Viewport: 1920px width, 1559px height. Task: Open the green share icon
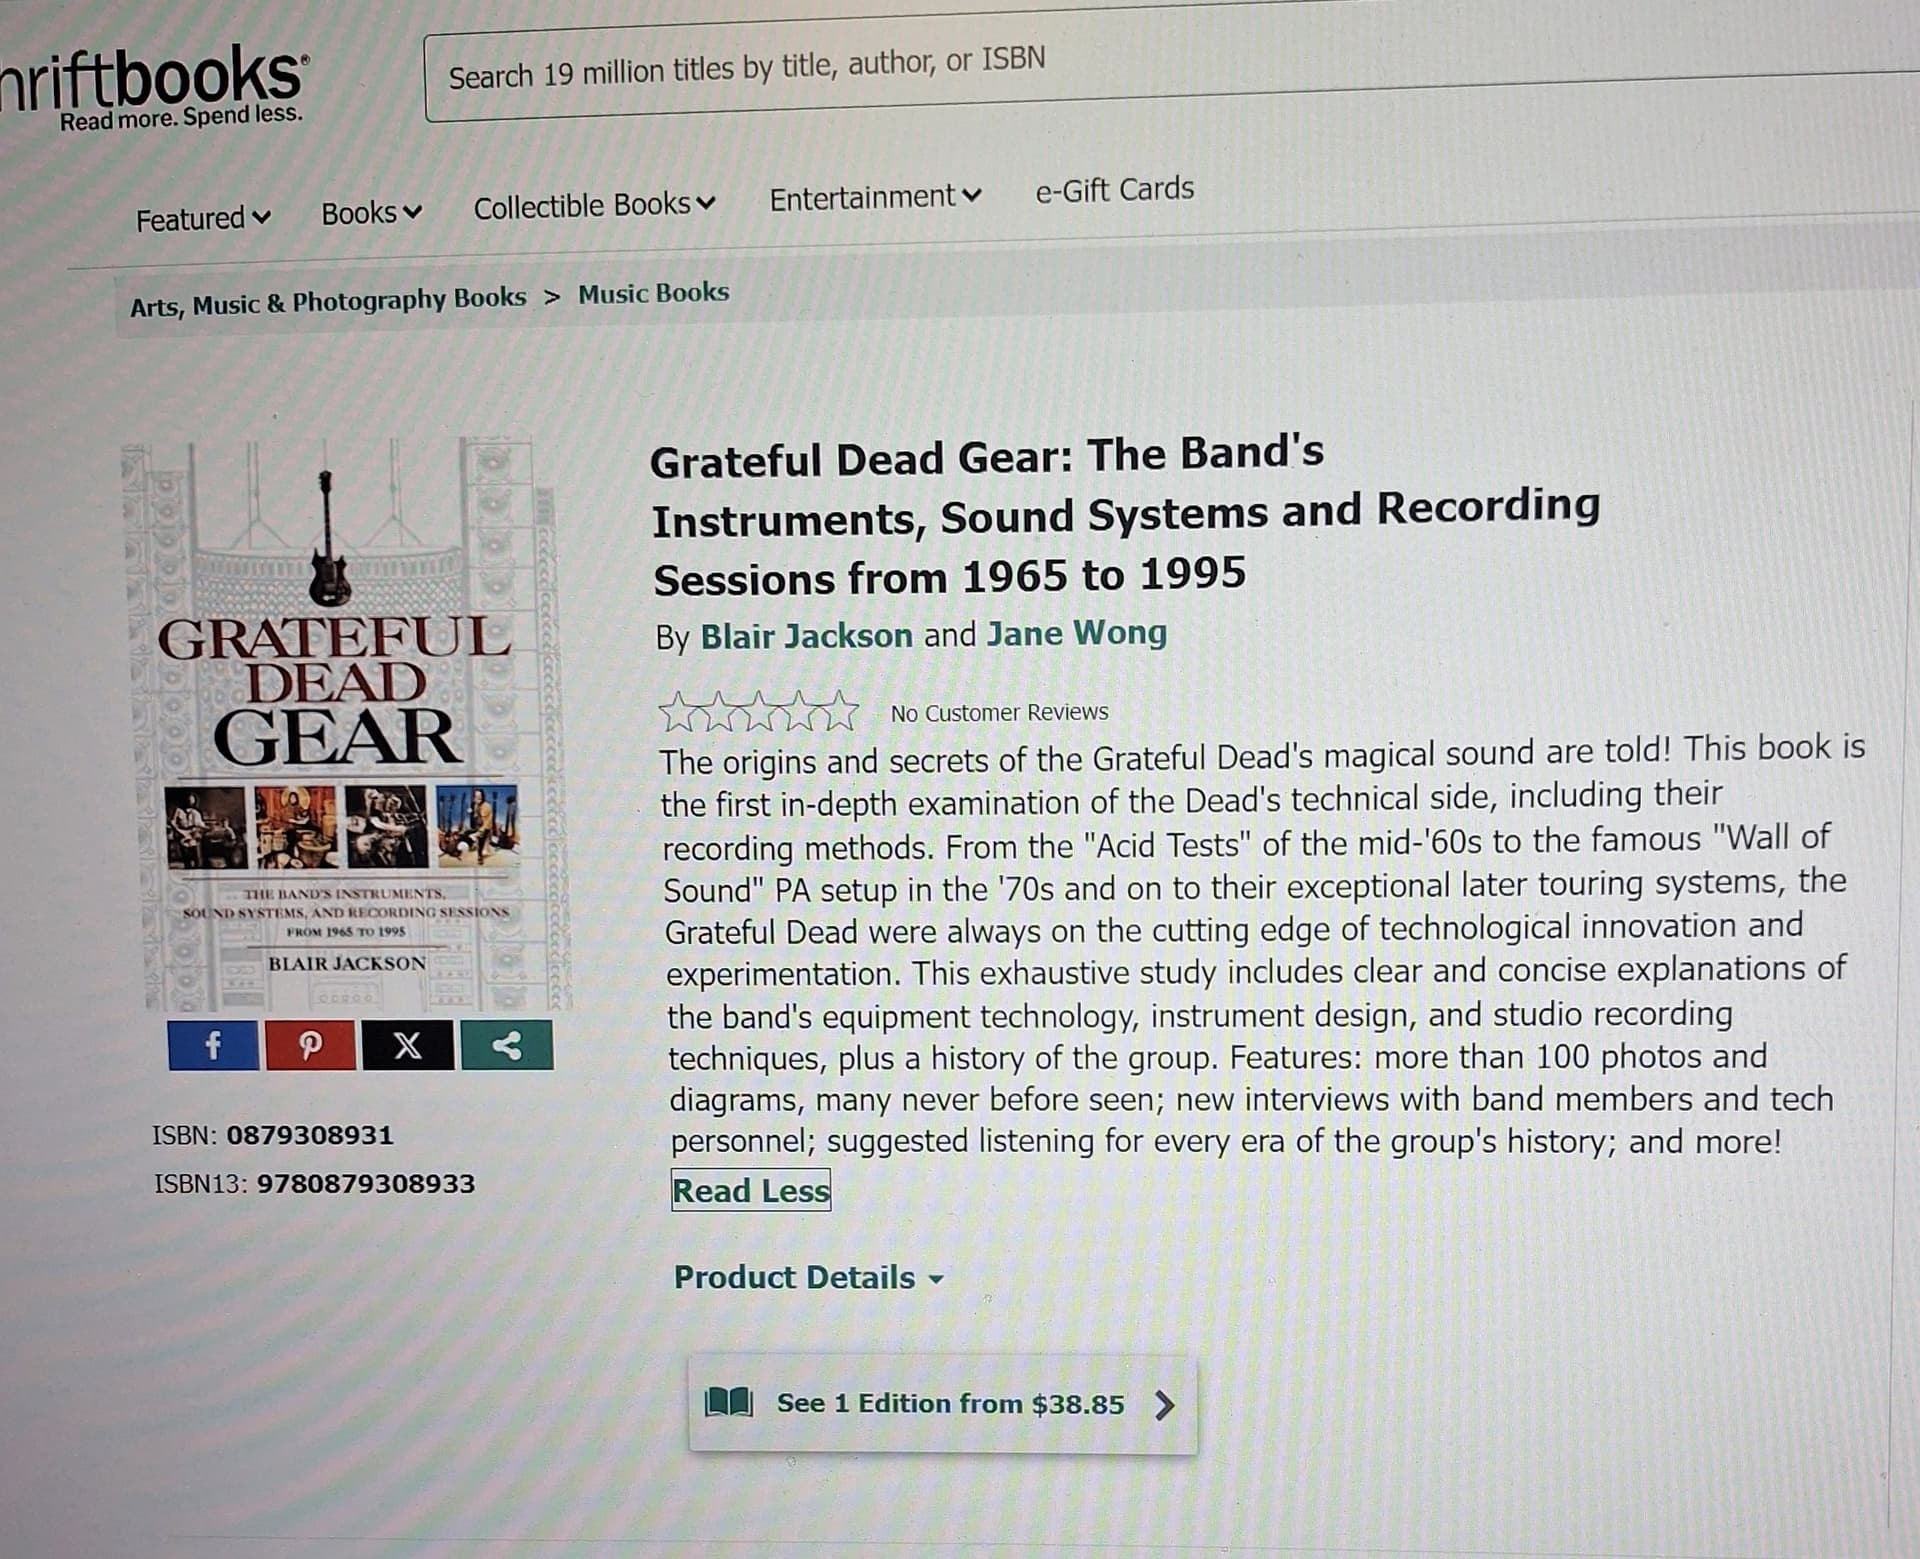tap(507, 1046)
